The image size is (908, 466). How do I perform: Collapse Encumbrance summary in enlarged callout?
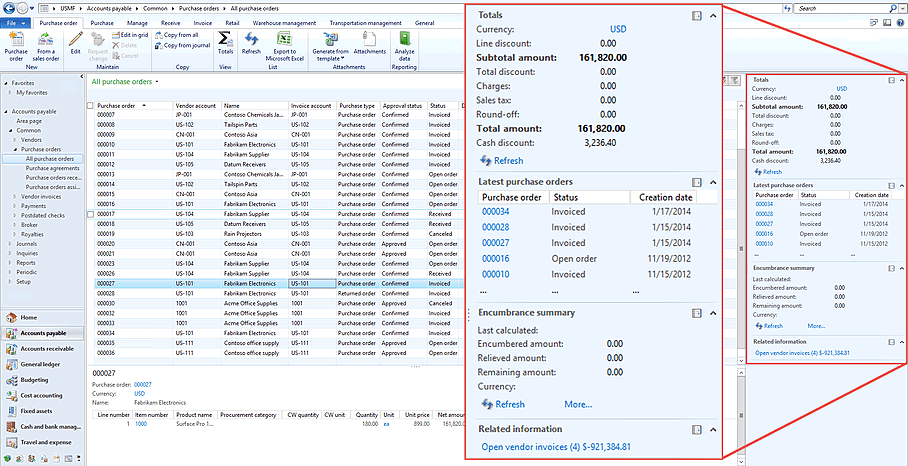tap(713, 313)
